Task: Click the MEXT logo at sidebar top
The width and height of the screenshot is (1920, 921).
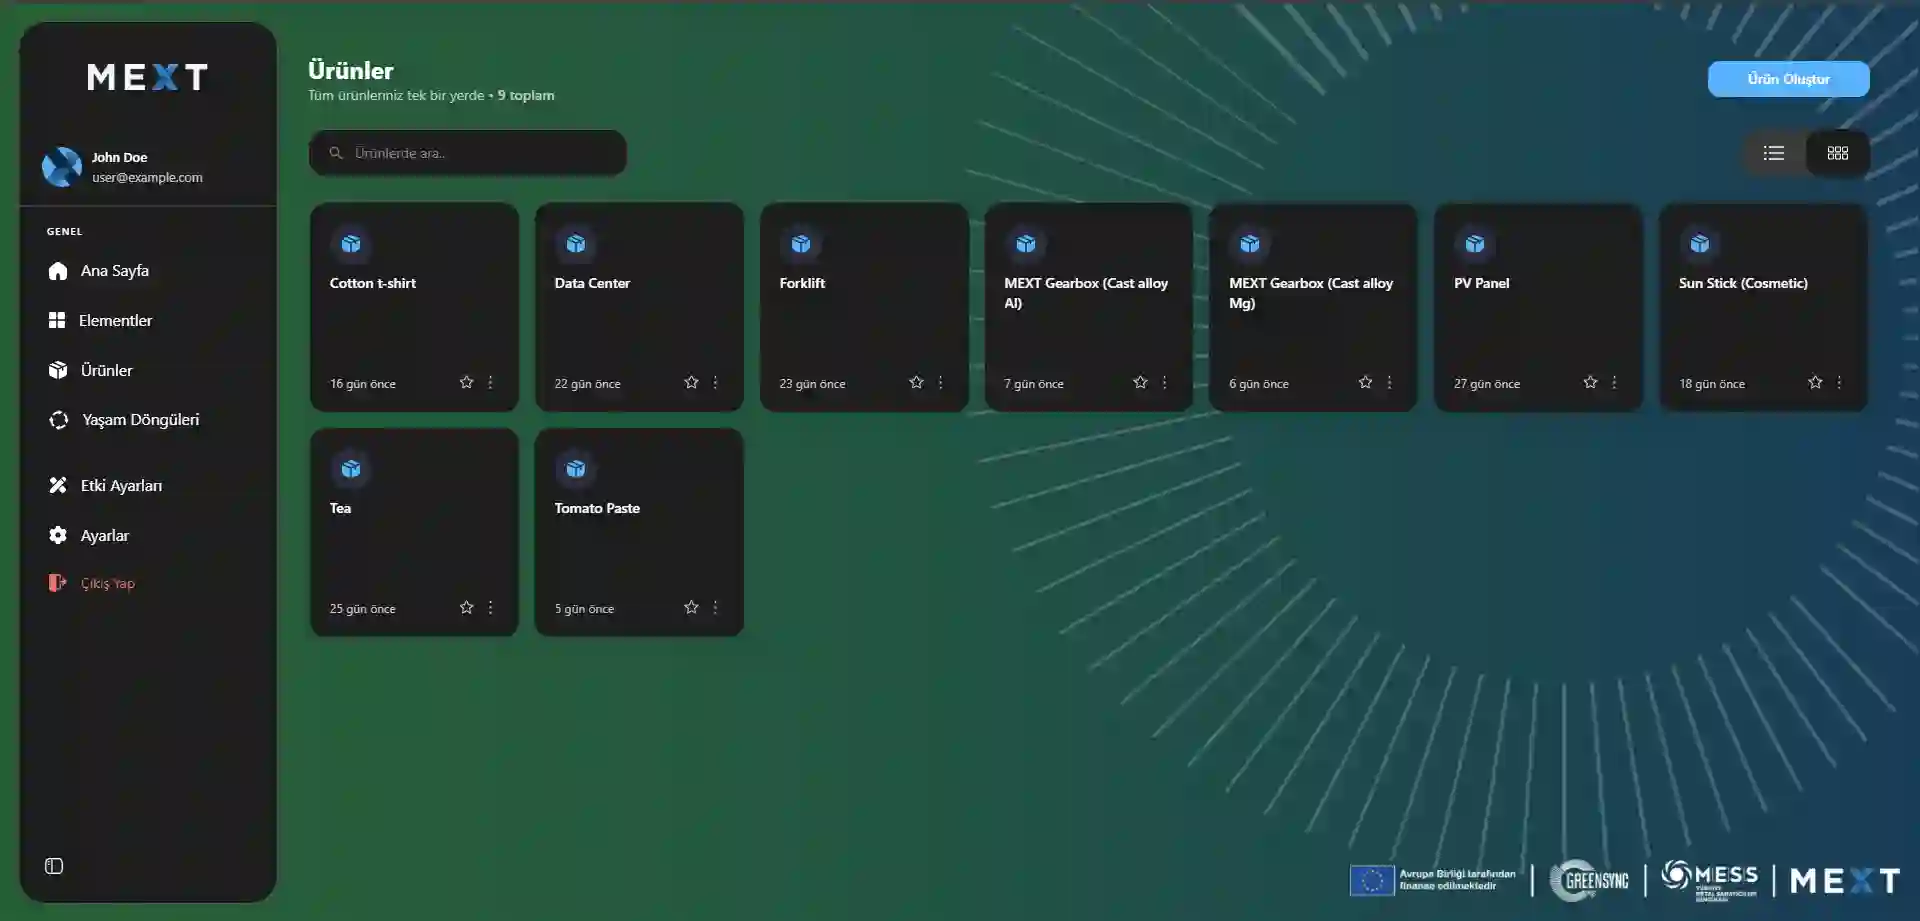Action: pyautogui.click(x=148, y=77)
